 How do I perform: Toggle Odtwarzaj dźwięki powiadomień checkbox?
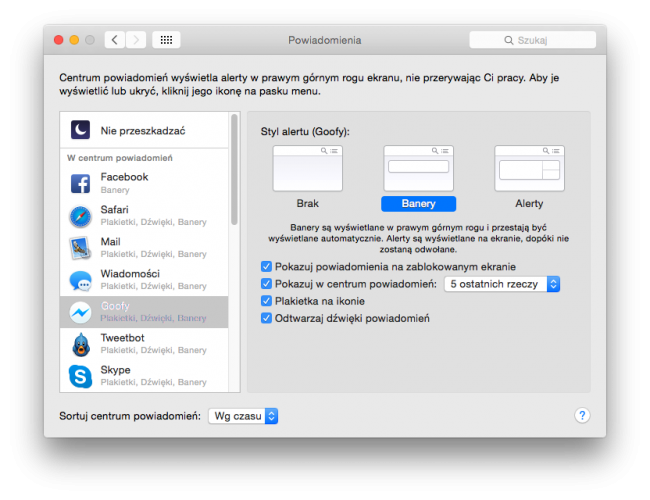[x=266, y=318]
